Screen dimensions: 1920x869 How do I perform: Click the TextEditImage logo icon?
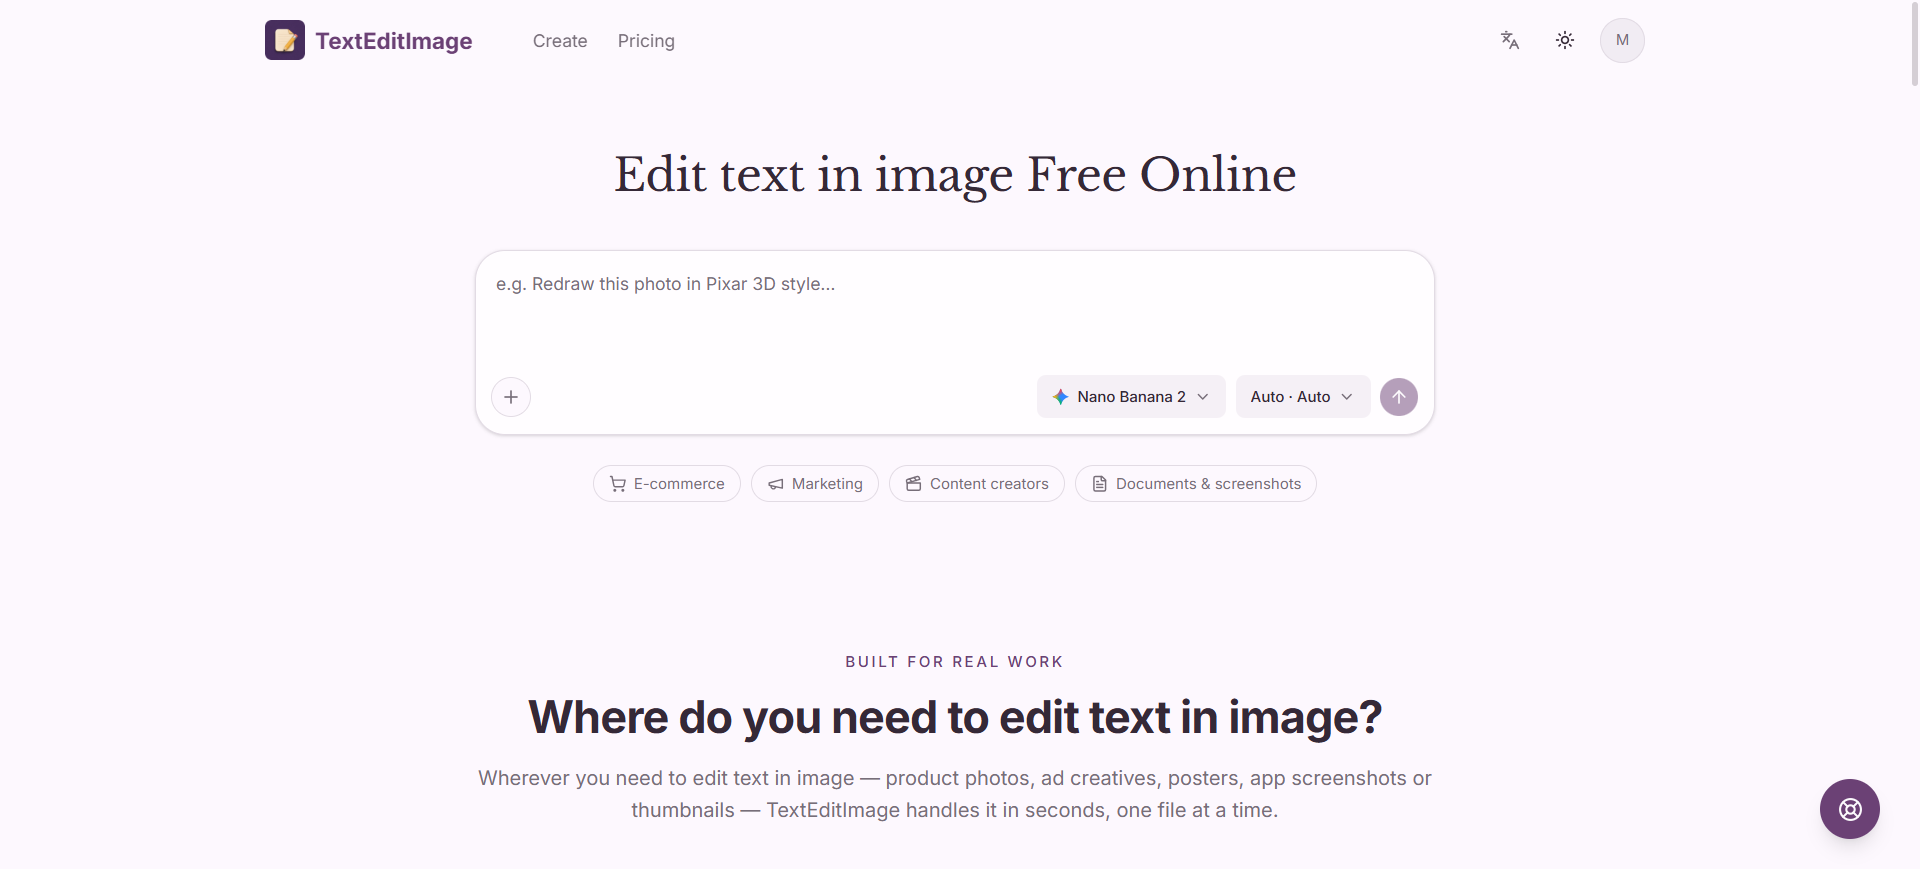click(285, 40)
